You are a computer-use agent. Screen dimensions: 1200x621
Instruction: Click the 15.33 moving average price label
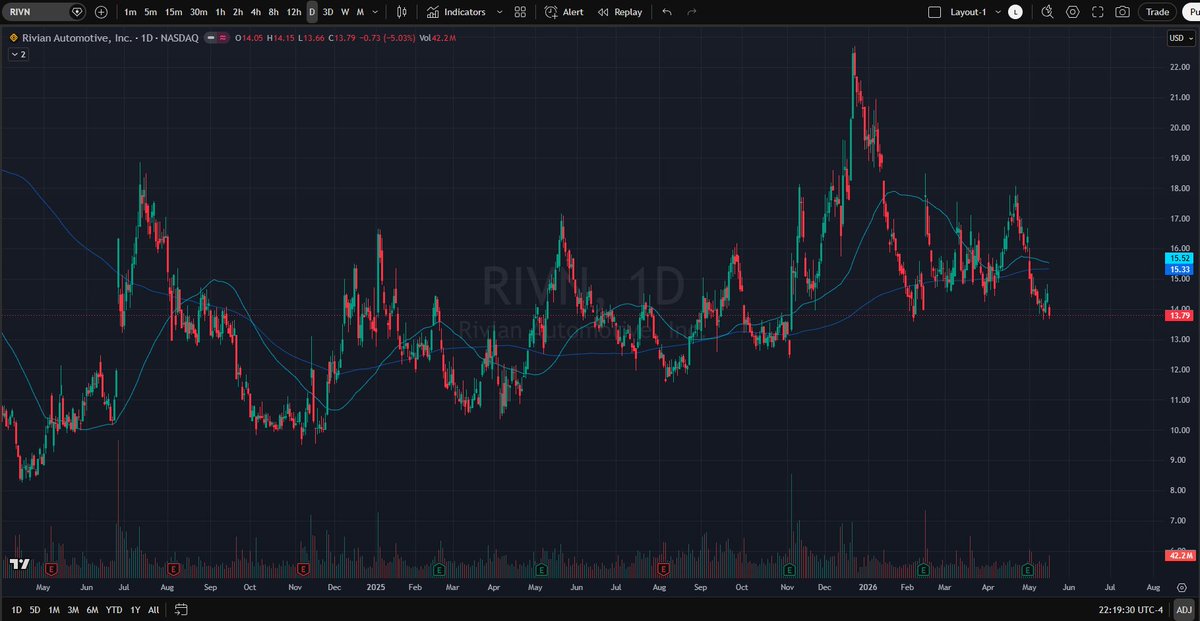click(x=1179, y=269)
